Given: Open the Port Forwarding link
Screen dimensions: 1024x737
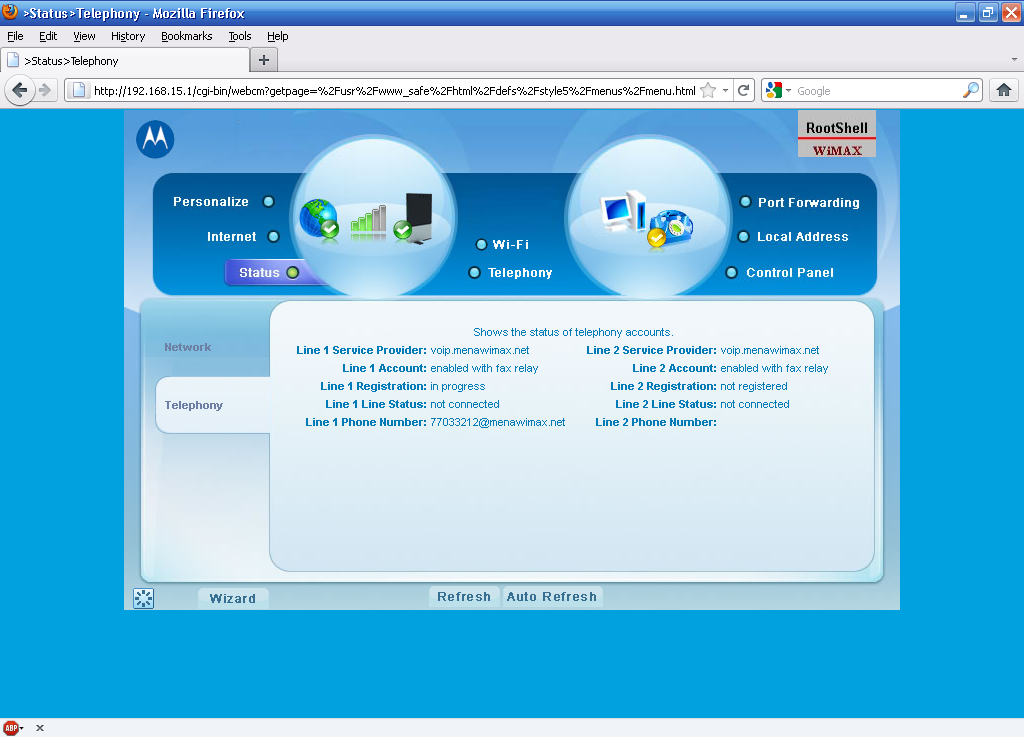Looking at the screenshot, I should (808, 202).
